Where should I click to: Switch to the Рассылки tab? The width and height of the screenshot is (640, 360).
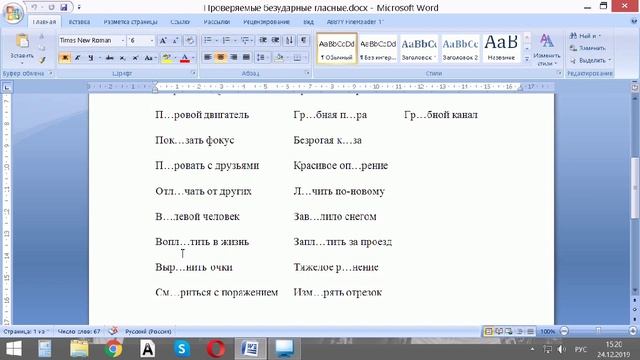point(216,22)
